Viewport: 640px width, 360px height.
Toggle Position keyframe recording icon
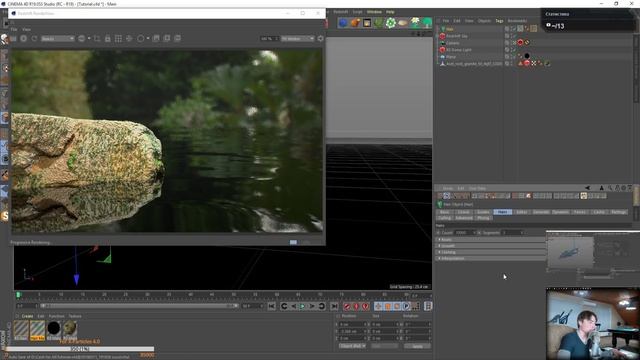pyautogui.click(x=378, y=306)
